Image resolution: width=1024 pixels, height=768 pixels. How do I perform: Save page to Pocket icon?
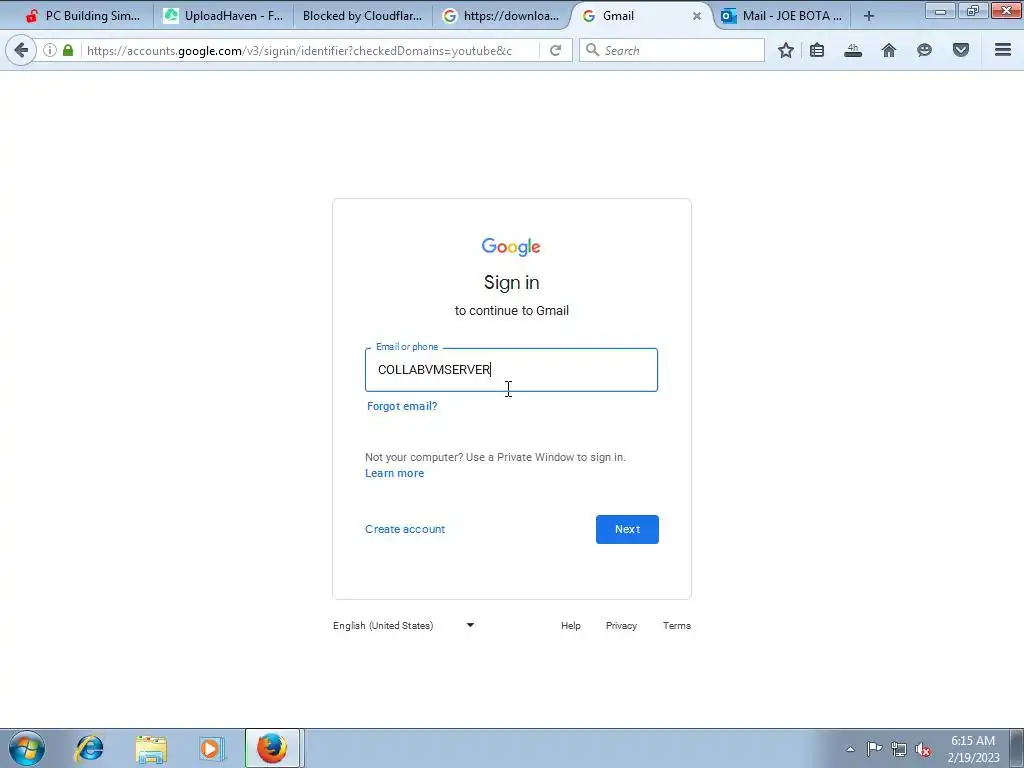point(961,50)
